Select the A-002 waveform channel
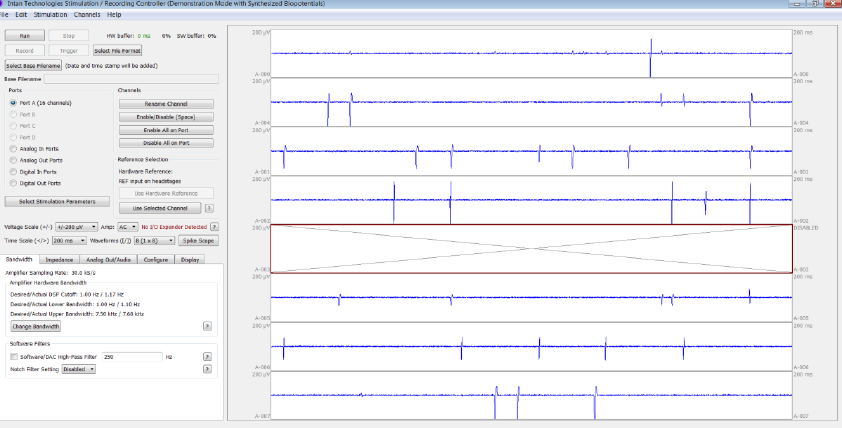Viewport: 842px width, 428px height. 531,200
